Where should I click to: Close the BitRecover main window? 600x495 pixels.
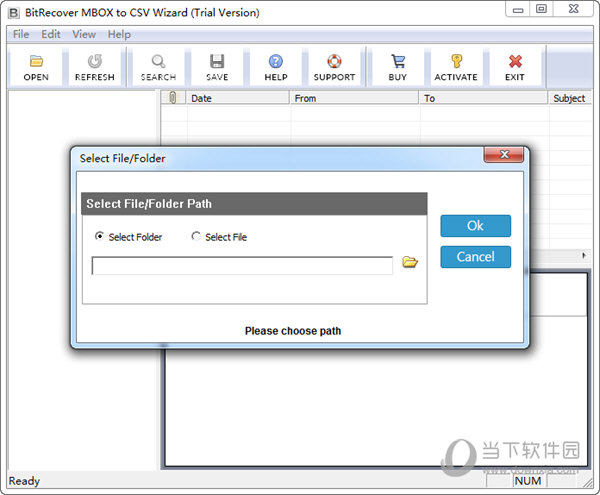click(x=573, y=9)
